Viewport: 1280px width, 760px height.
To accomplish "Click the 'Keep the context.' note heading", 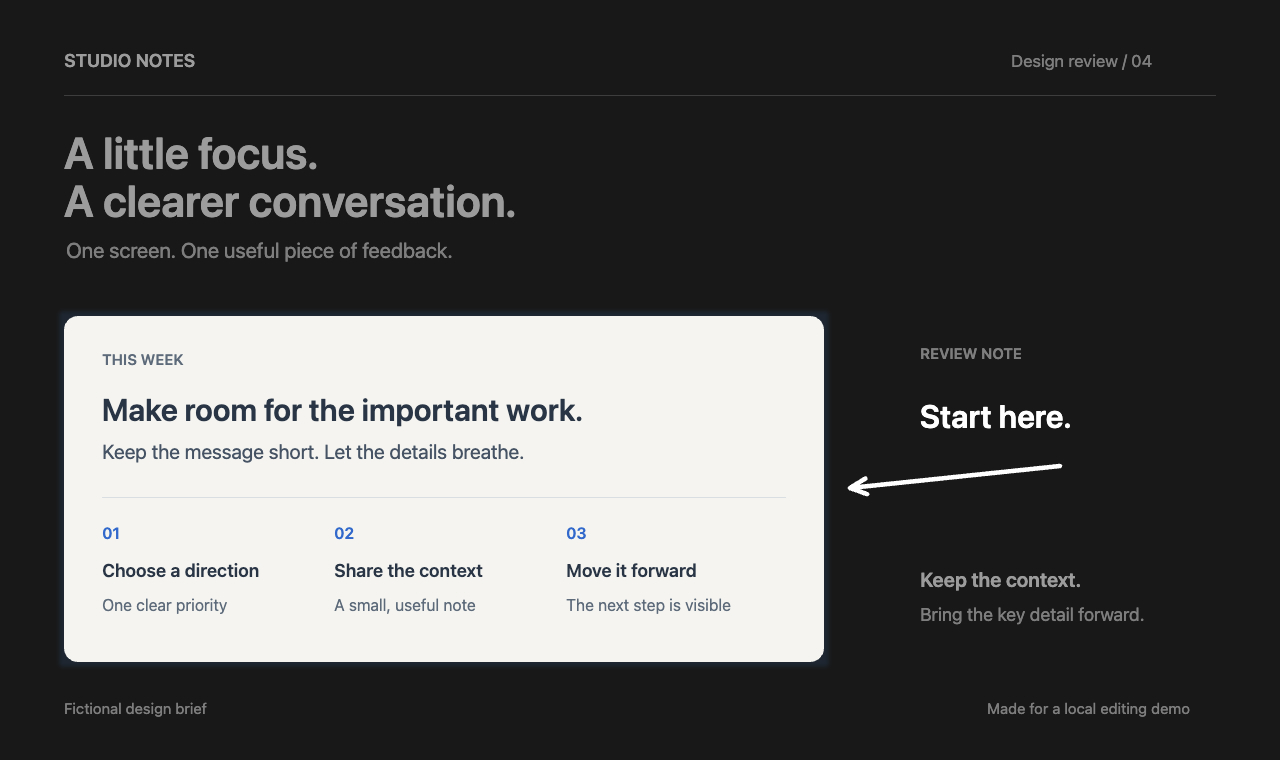I will click(x=1000, y=580).
